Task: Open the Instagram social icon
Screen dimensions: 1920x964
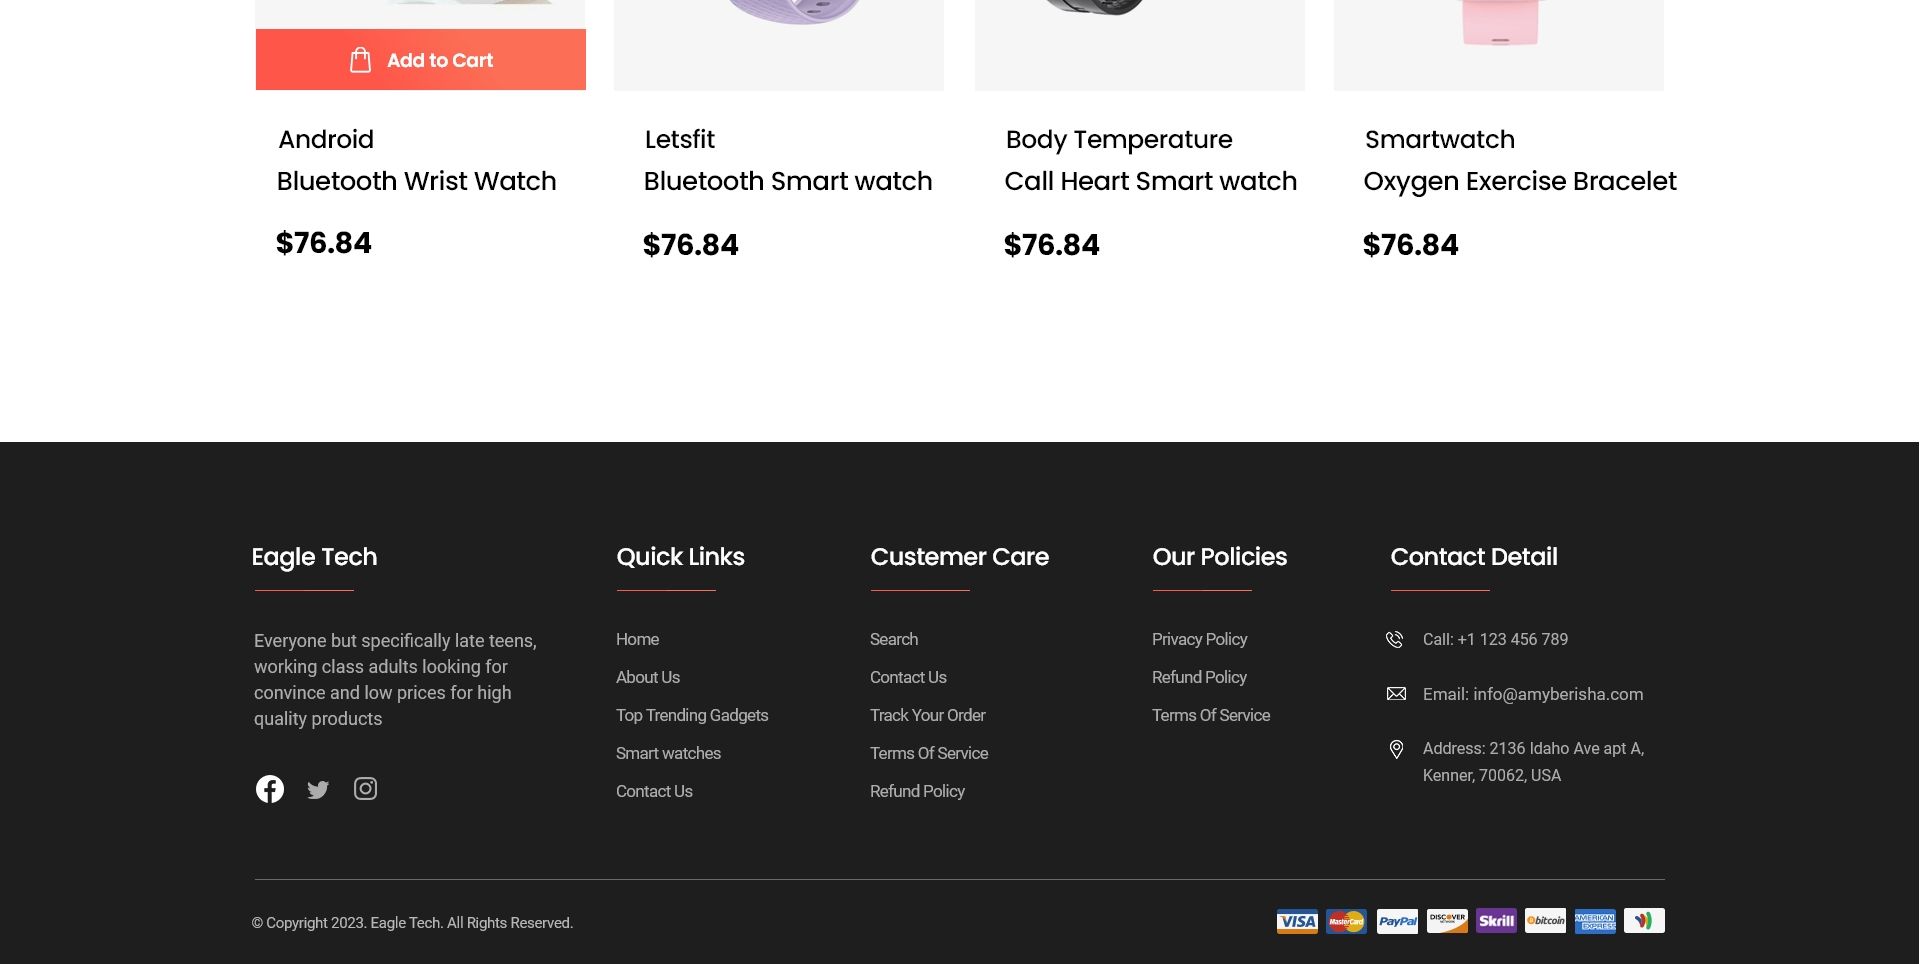Action: pyautogui.click(x=366, y=789)
